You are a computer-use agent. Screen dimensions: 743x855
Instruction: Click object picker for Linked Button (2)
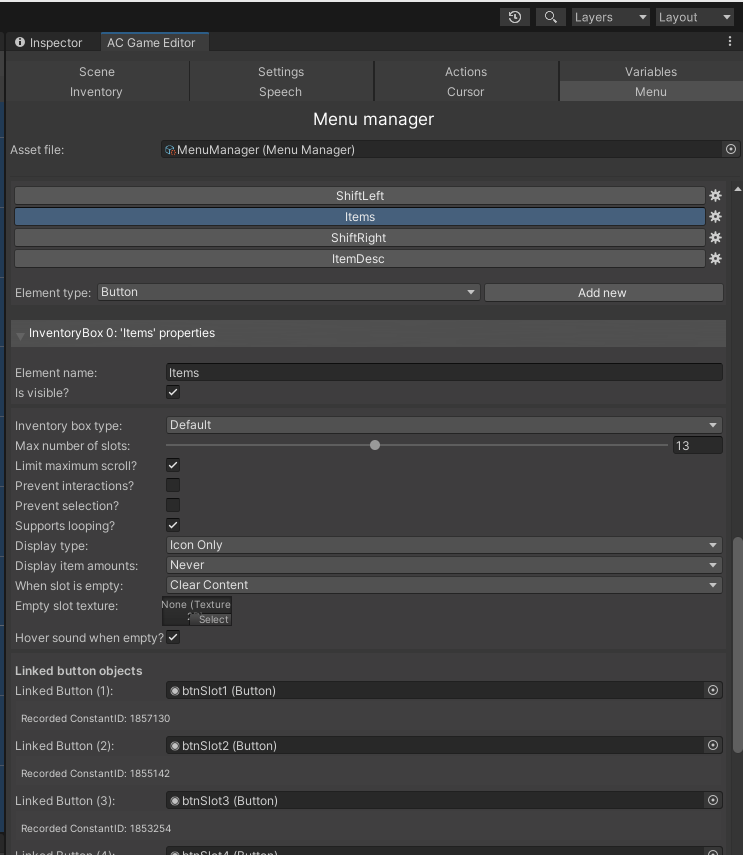tap(712, 745)
